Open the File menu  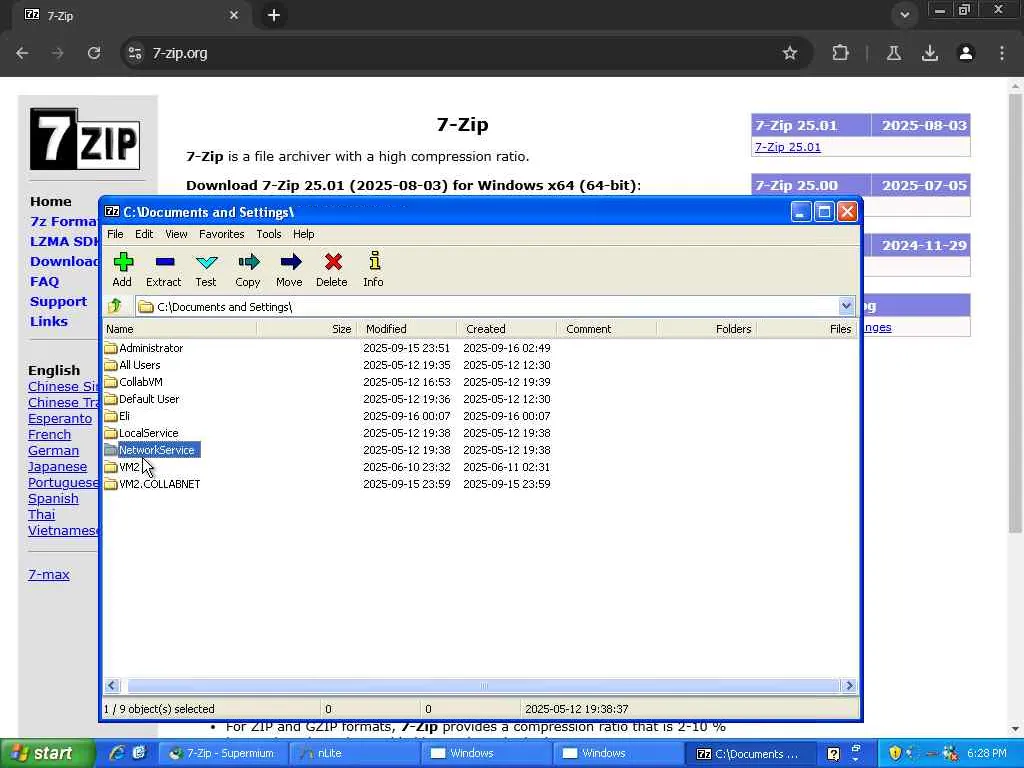point(115,234)
